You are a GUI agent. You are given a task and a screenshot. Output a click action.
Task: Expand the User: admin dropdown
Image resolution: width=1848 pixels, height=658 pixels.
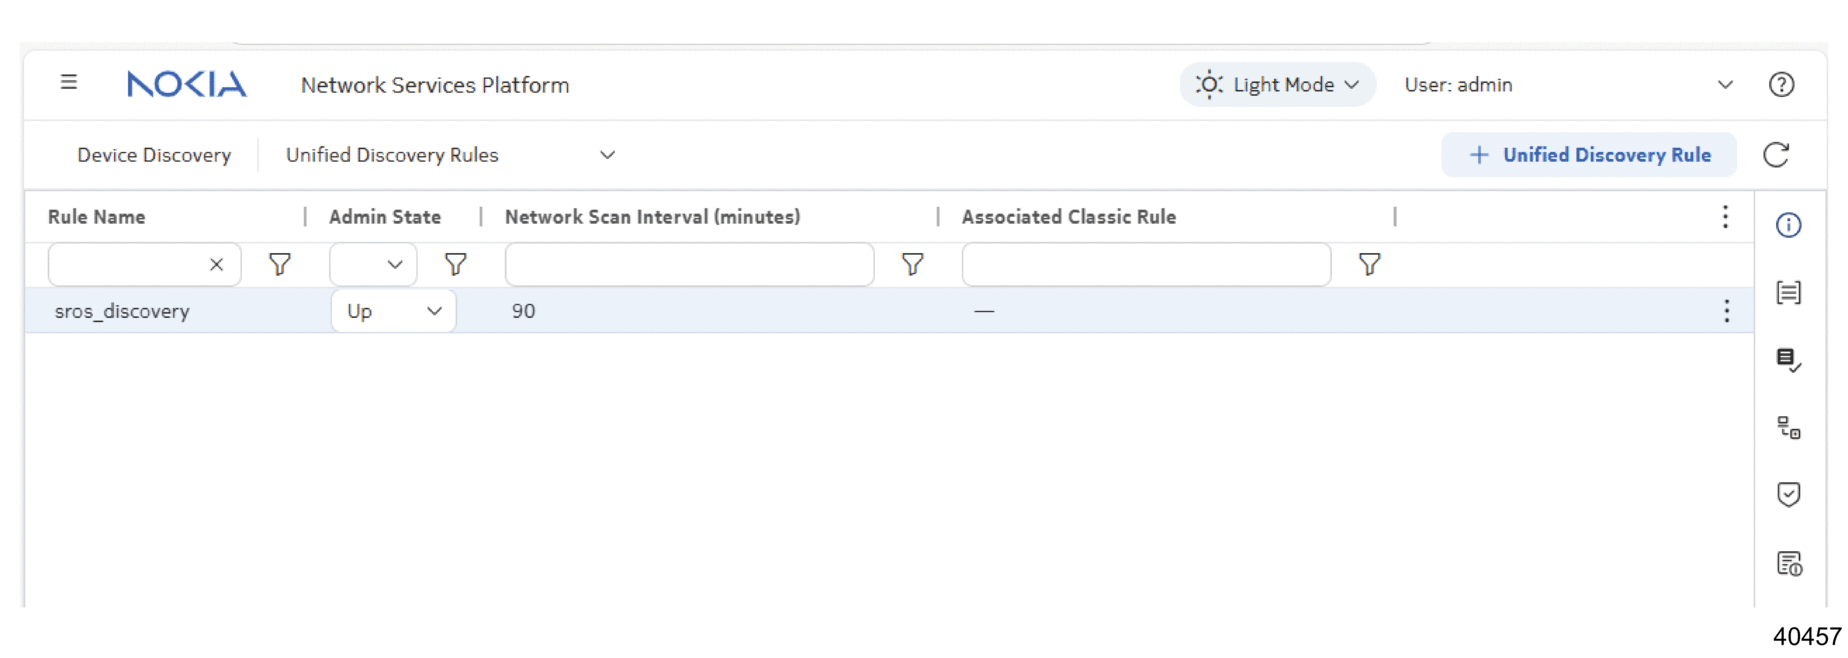[x=1725, y=85]
